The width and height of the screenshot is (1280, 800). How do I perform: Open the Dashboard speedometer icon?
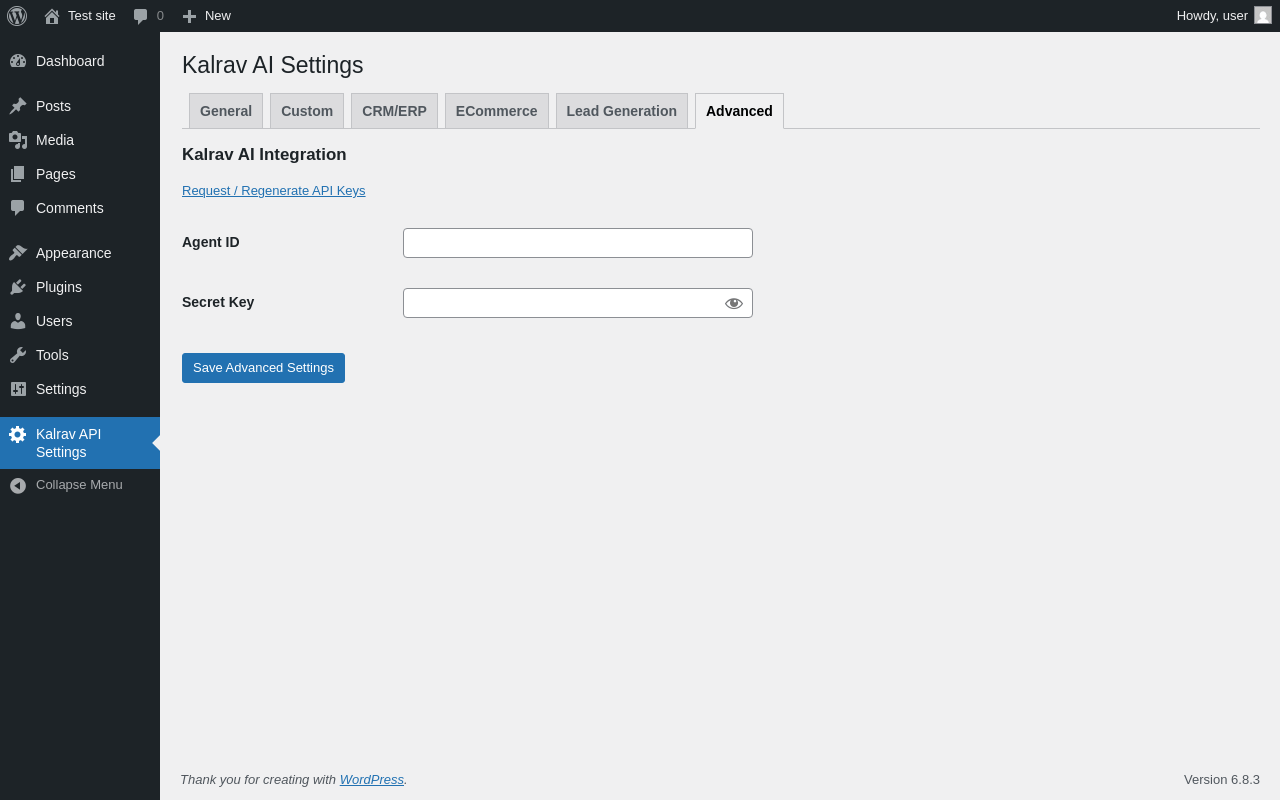(x=18, y=61)
